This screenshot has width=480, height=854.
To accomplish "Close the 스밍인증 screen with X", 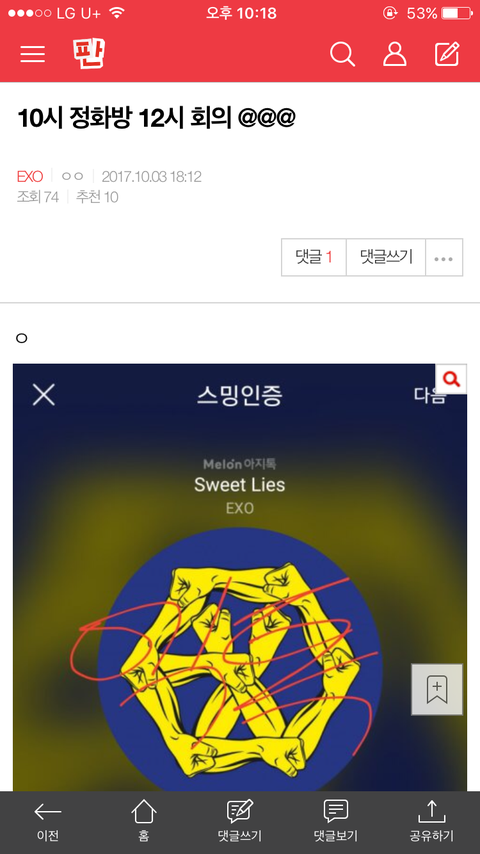I will [x=44, y=394].
